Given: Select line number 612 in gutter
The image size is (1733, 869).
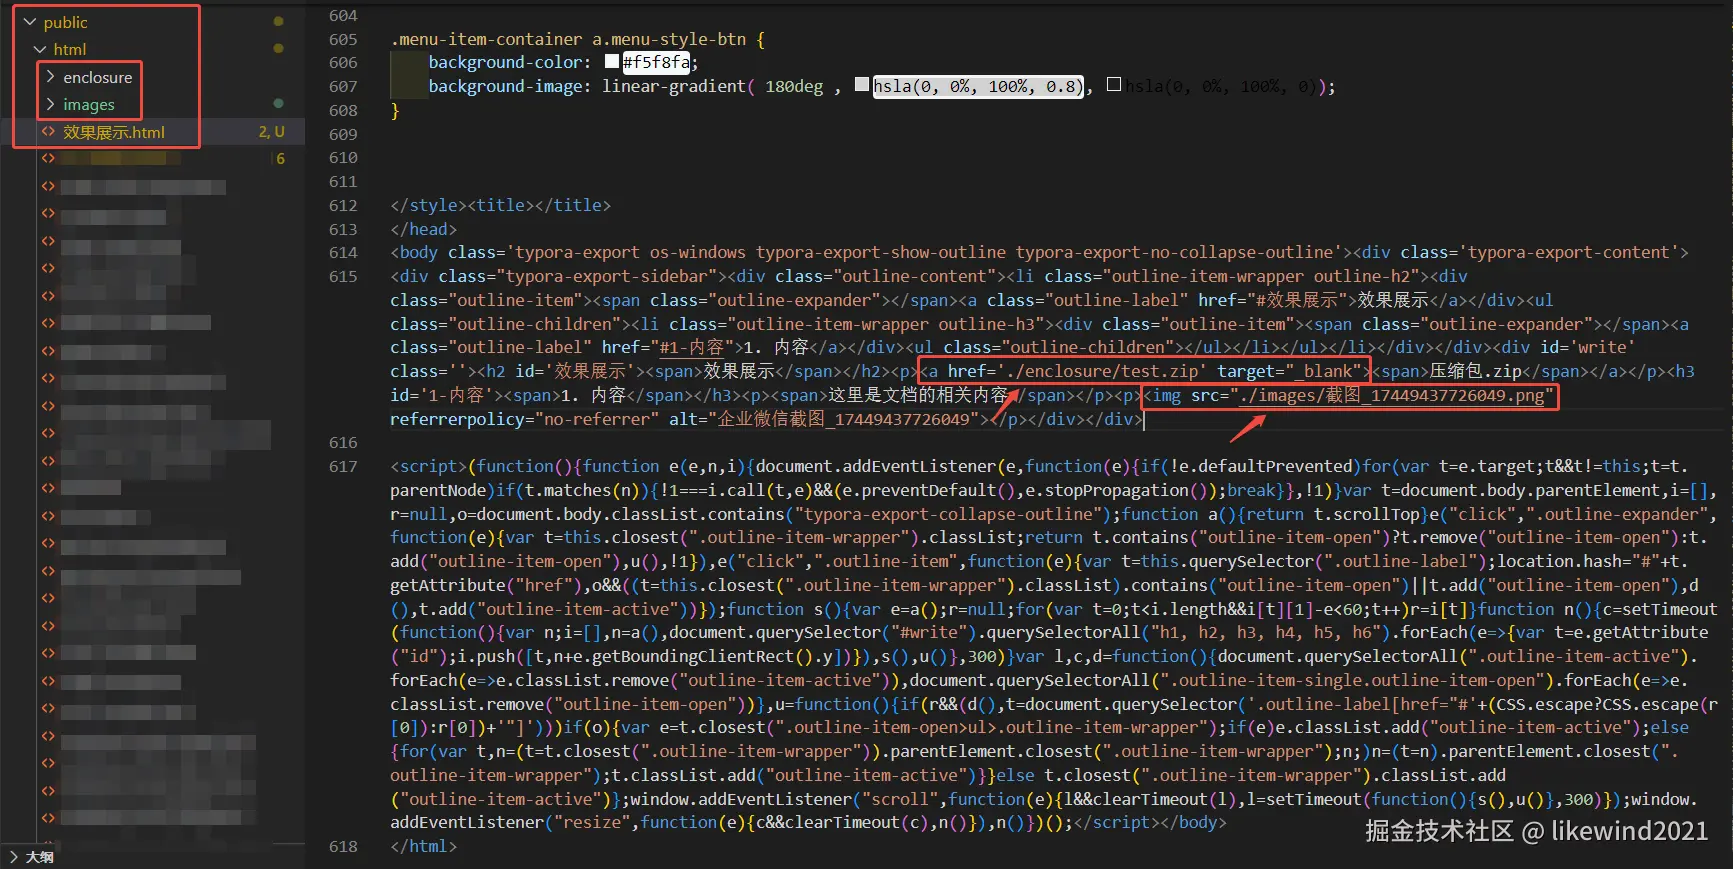Looking at the screenshot, I should [343, 206].
